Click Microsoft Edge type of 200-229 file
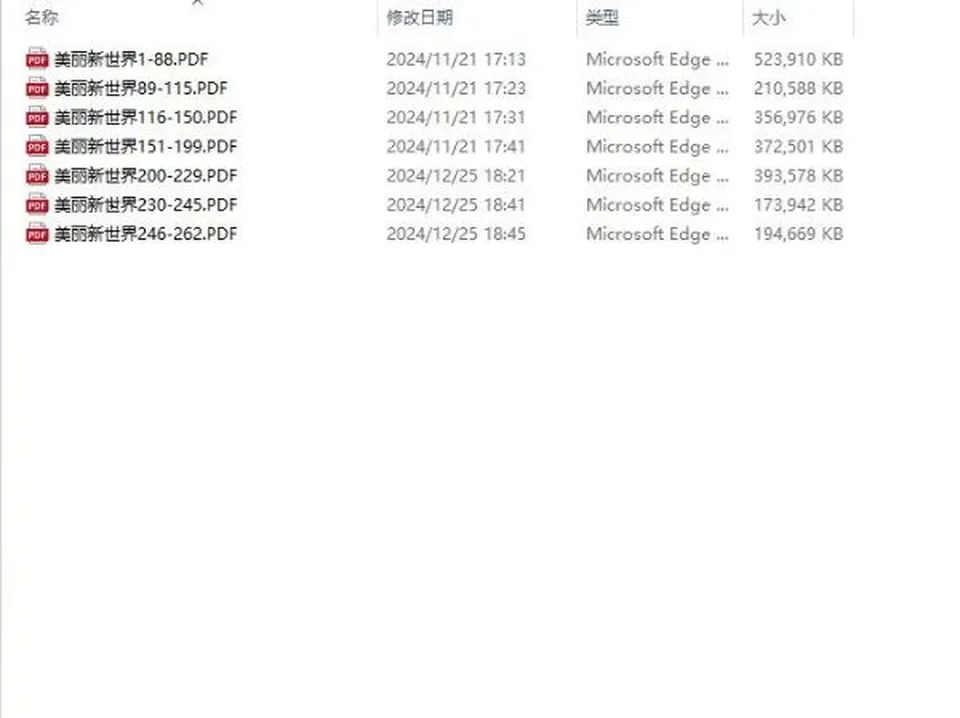Screen dimensions: 960x718 (658, 176)
